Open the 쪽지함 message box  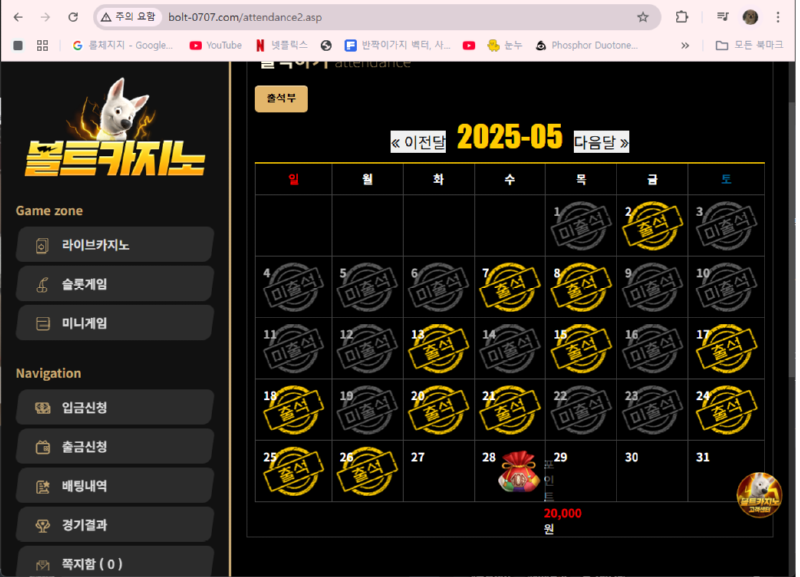coord(115,562)
